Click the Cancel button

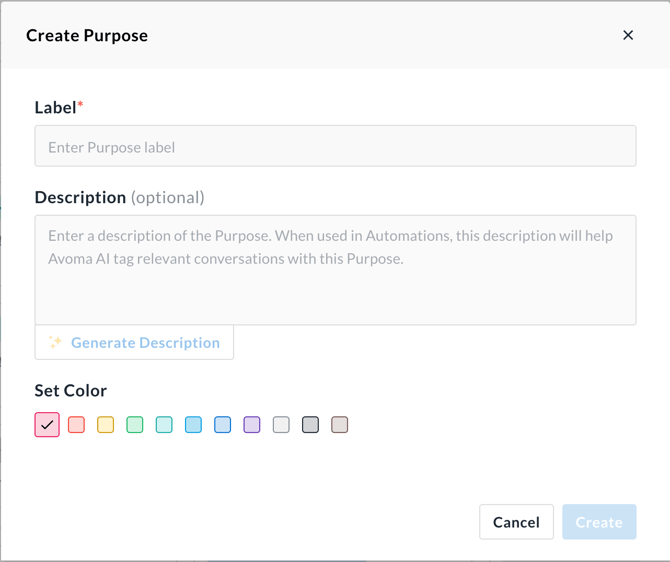point(516,522)
